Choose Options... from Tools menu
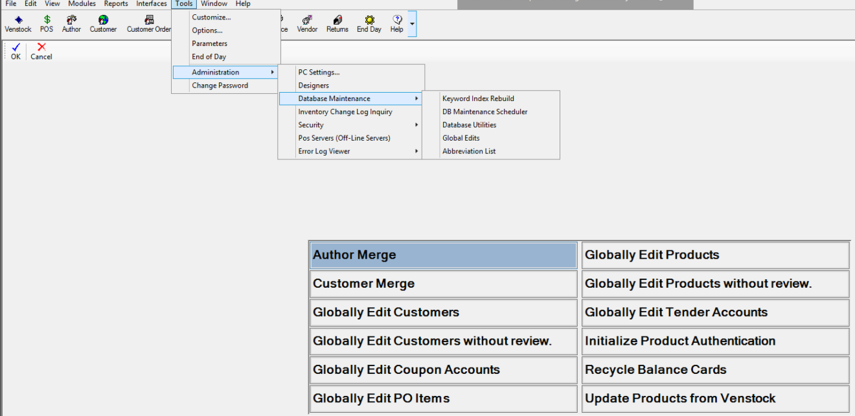This screenshot has width=855, height=416. point(226,31)
